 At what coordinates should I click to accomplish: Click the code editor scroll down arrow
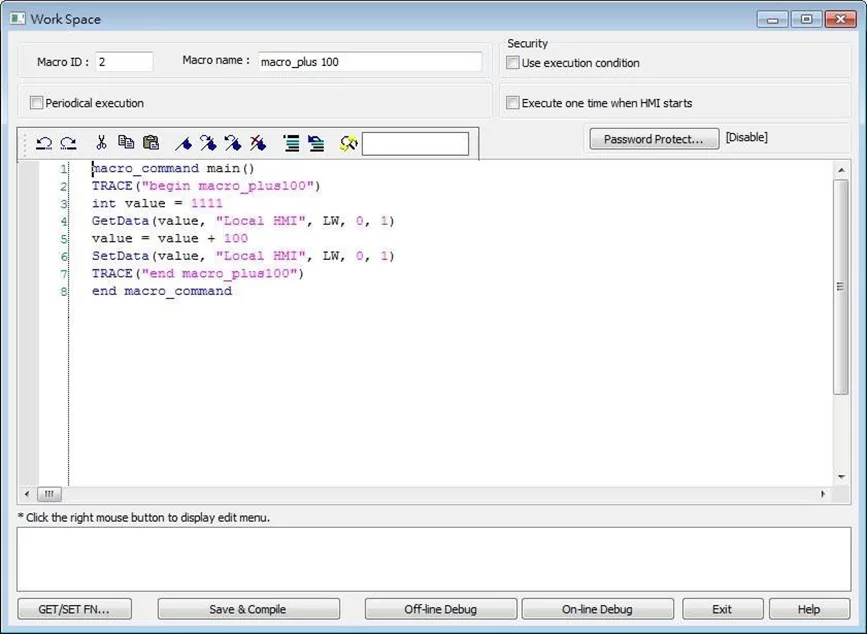coord(841,476)
